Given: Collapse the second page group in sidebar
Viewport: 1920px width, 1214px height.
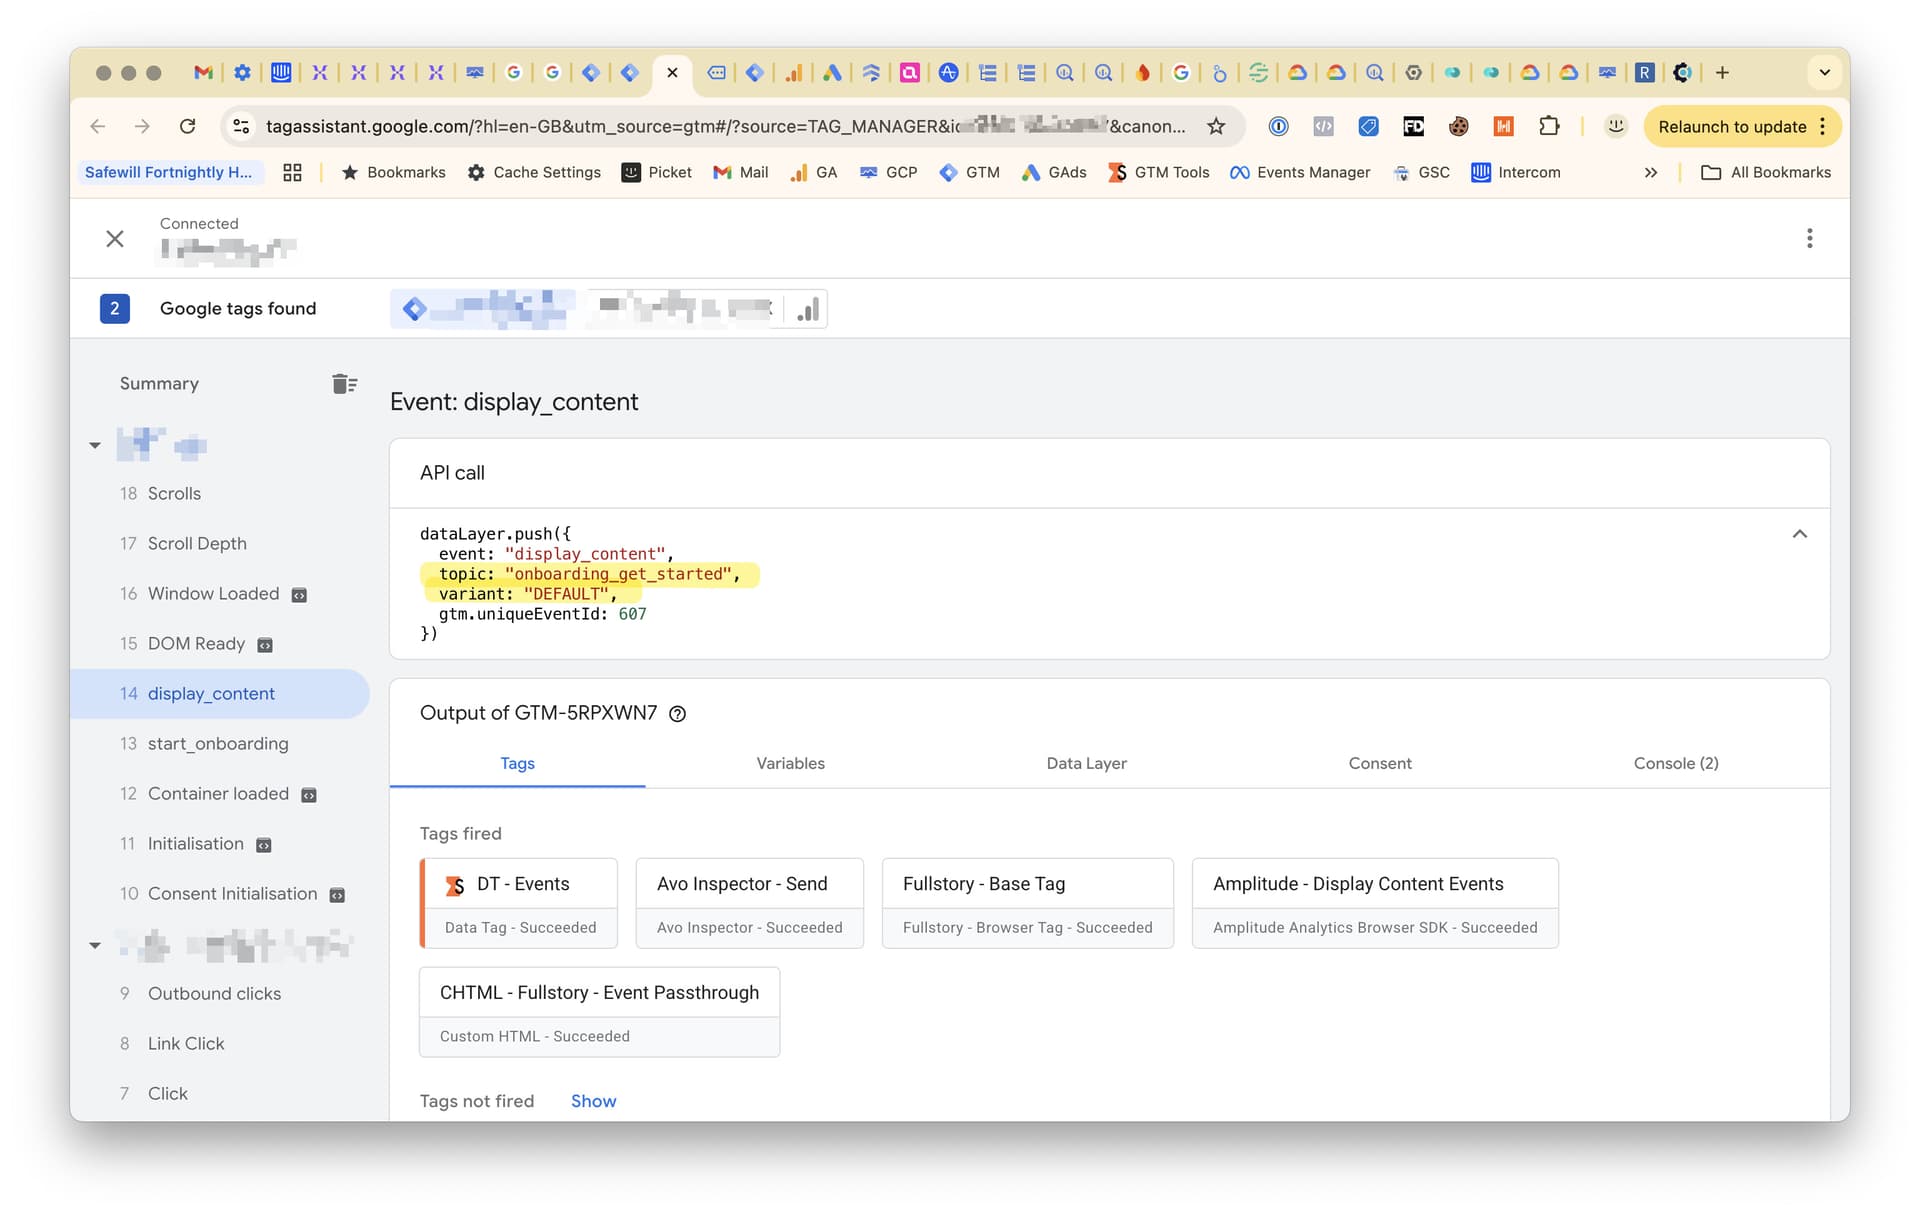Looking at the screenshot, I should tap(95, 945).
